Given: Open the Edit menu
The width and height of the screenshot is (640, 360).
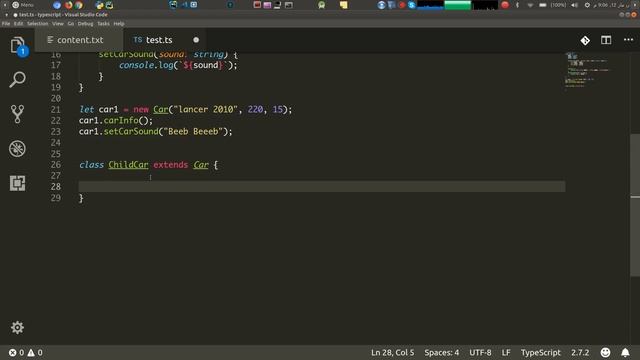Looking at the screenshot, I should pos(18,24).
